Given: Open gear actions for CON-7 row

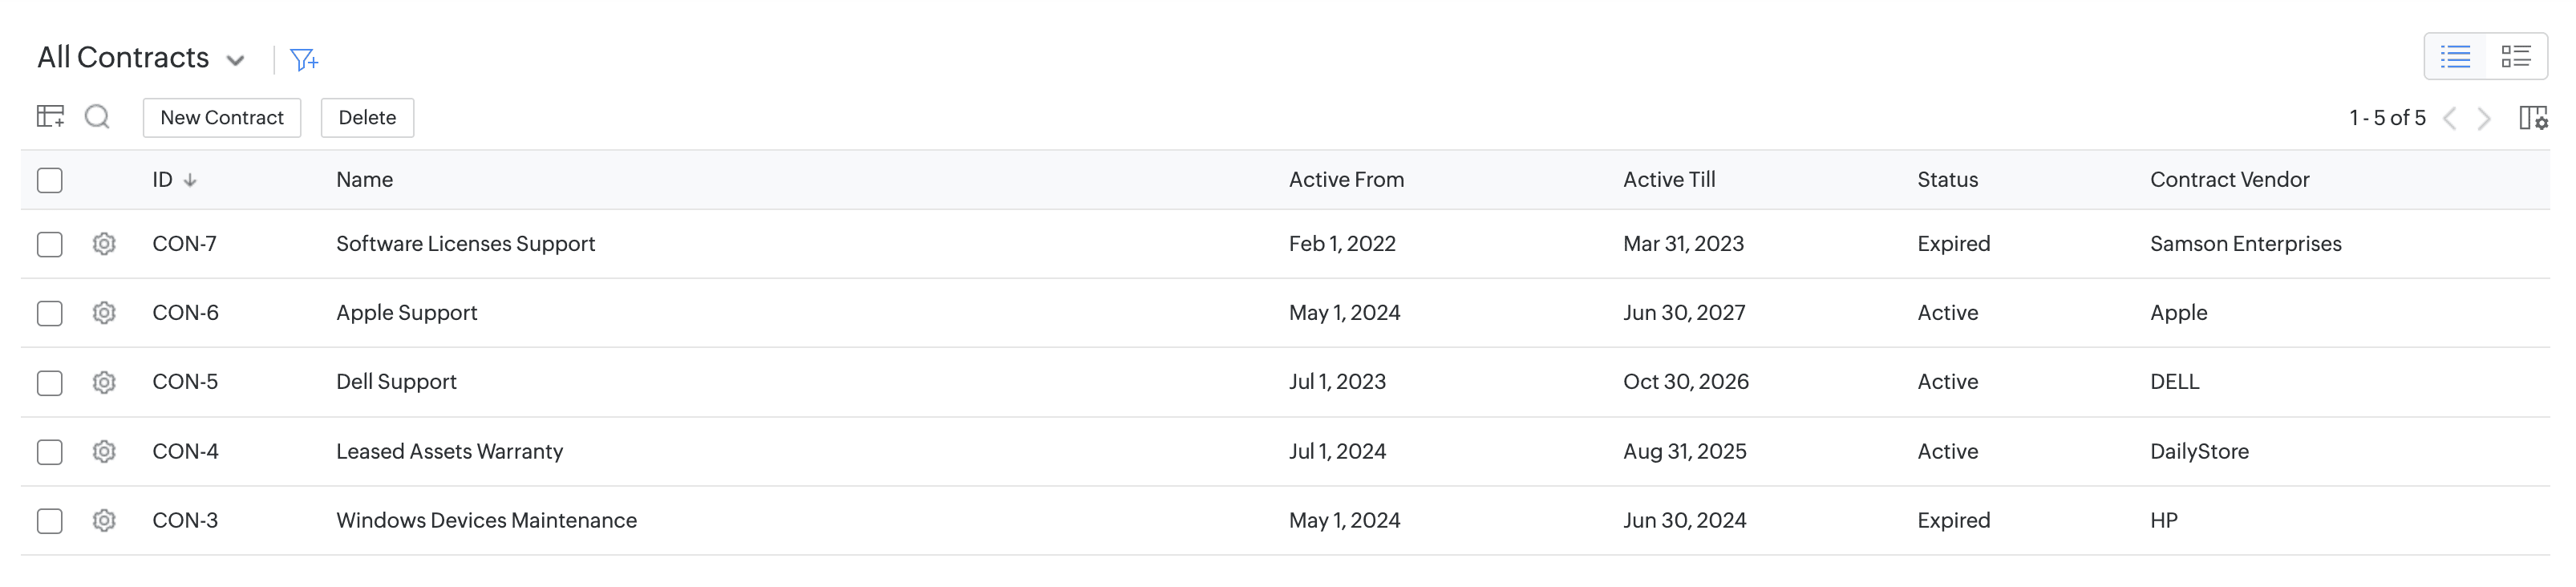Looking at the screenshot, I should click(x=104, y=244).
